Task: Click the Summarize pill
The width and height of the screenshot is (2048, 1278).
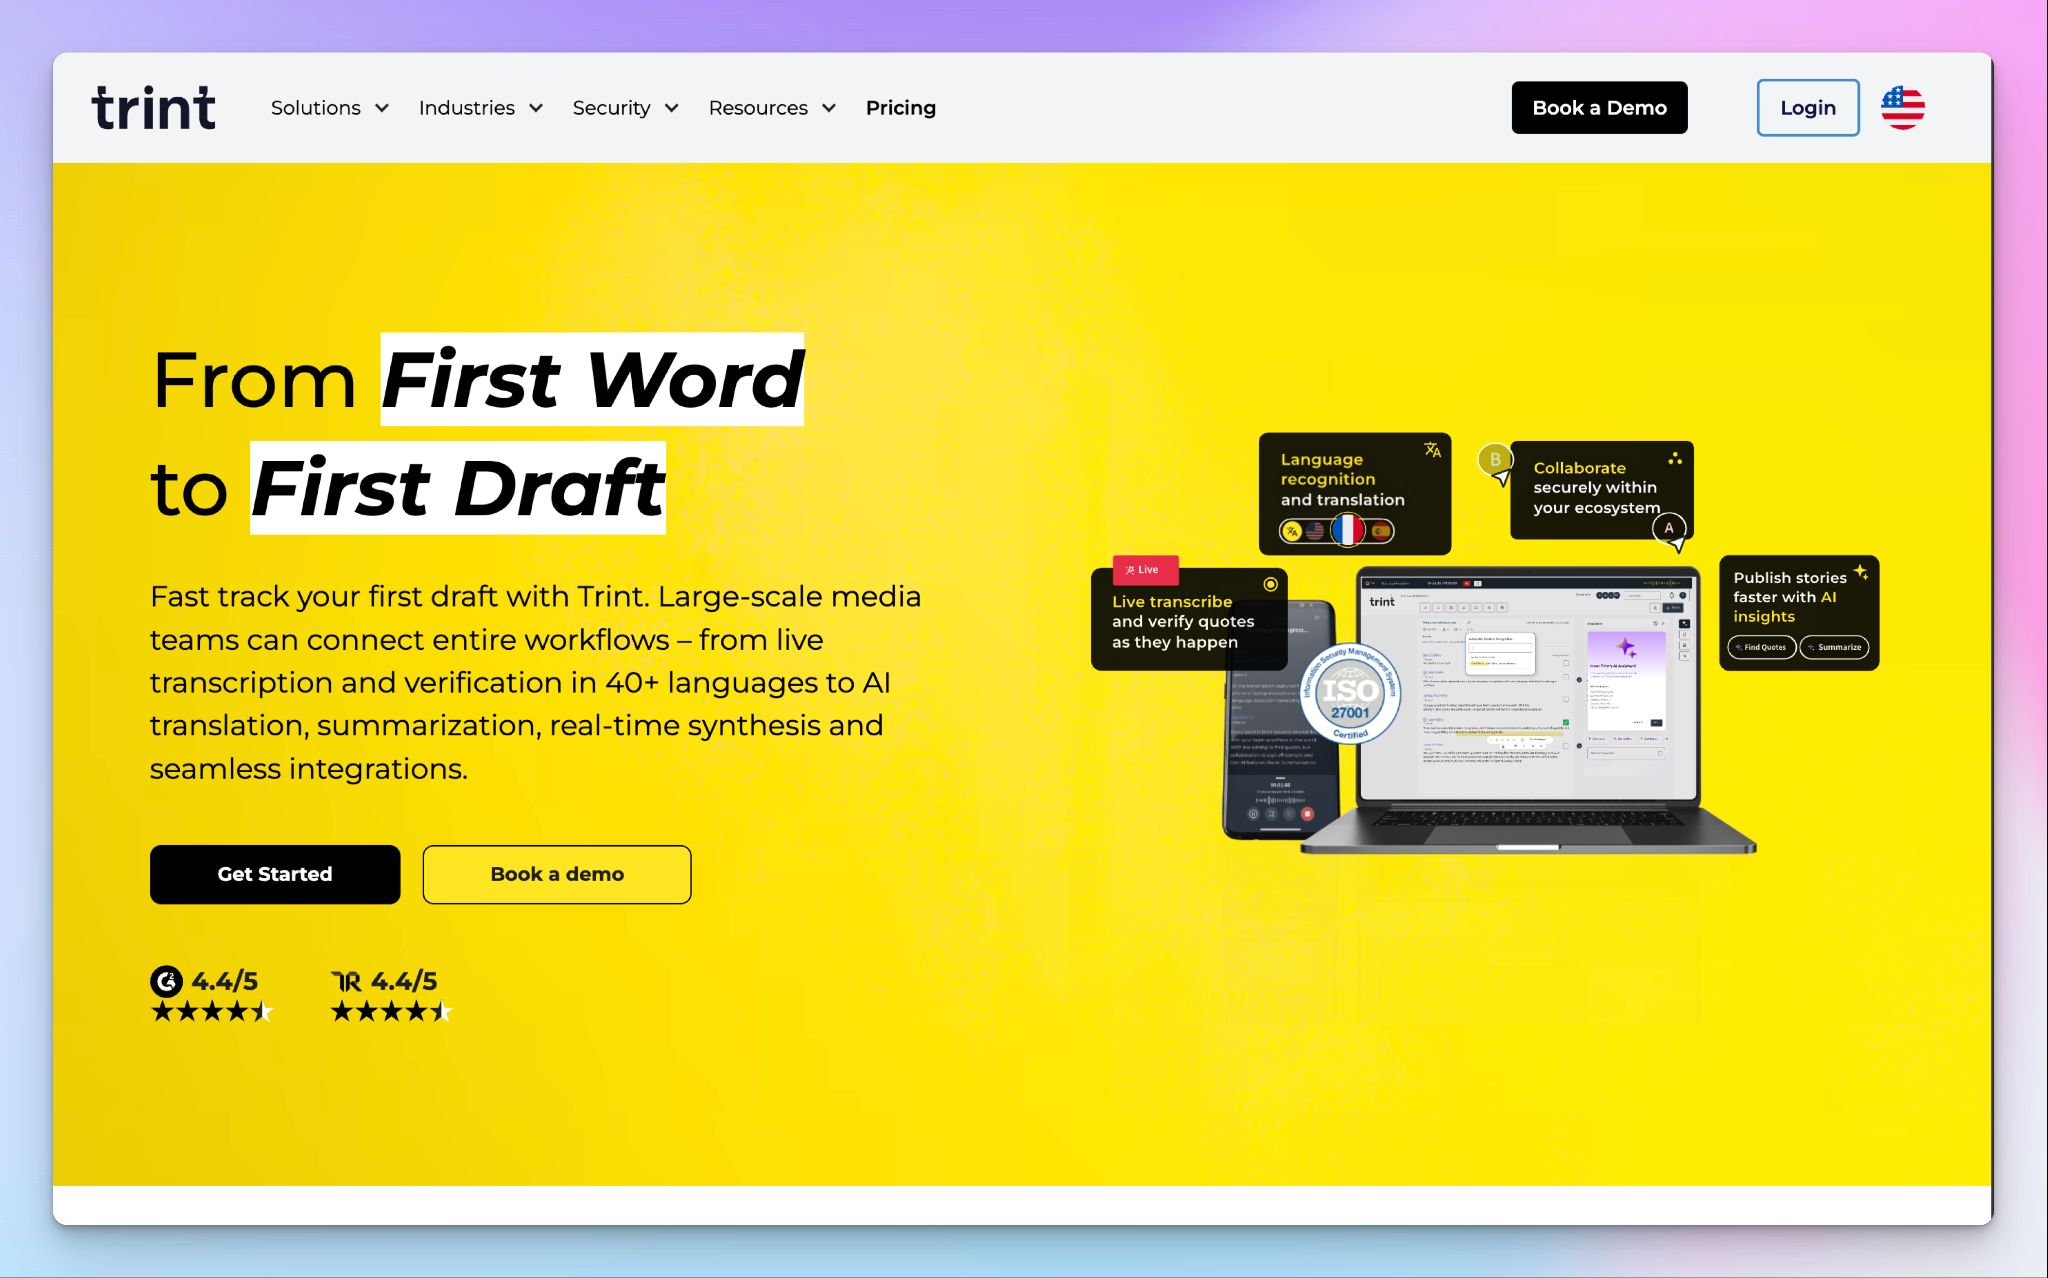Action: click(1835, 647)
